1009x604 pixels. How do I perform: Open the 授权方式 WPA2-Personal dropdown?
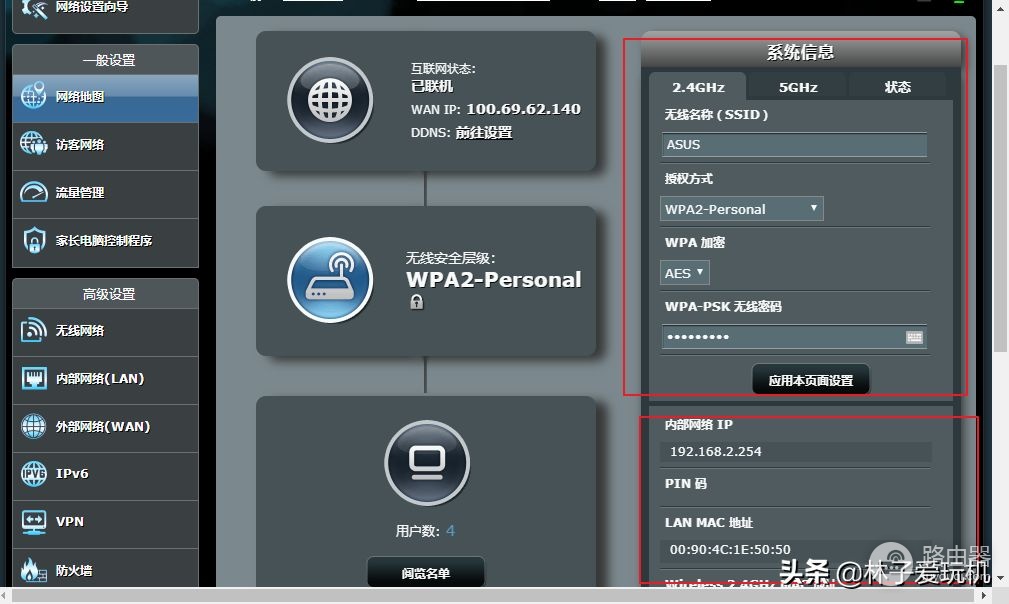pos(741,209)
